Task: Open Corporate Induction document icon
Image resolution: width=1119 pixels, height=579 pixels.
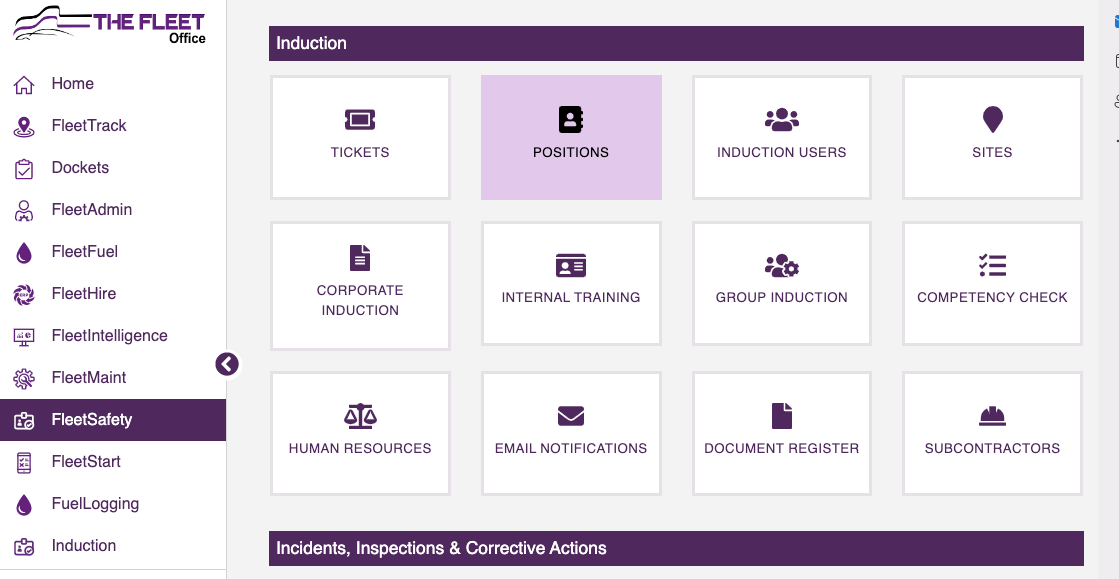Action: tap(360, 258)
